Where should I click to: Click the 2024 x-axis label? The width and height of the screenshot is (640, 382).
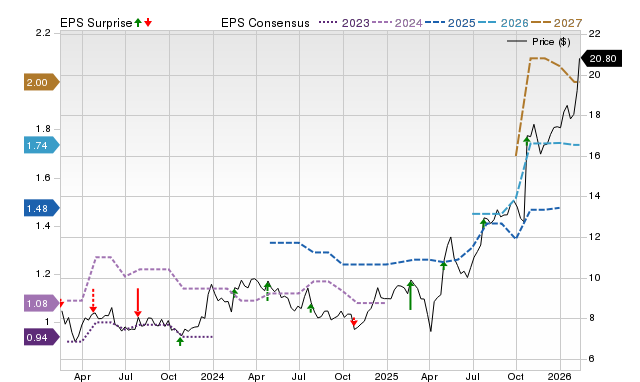coord(213,376)
